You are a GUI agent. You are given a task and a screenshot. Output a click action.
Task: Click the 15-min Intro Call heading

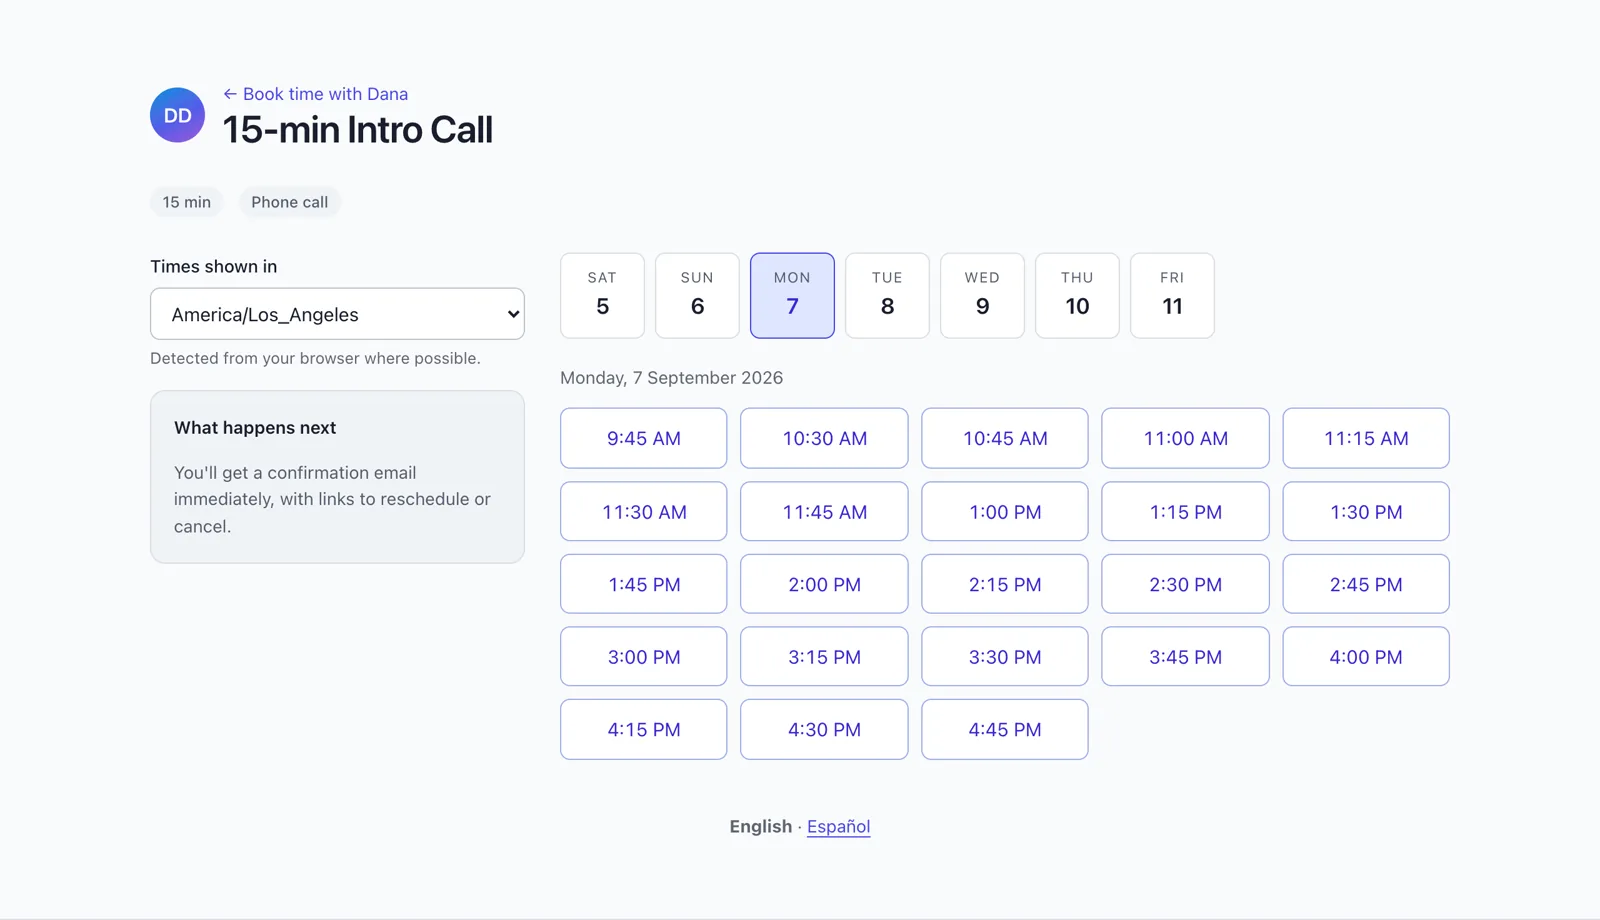[x=358, y=130]
